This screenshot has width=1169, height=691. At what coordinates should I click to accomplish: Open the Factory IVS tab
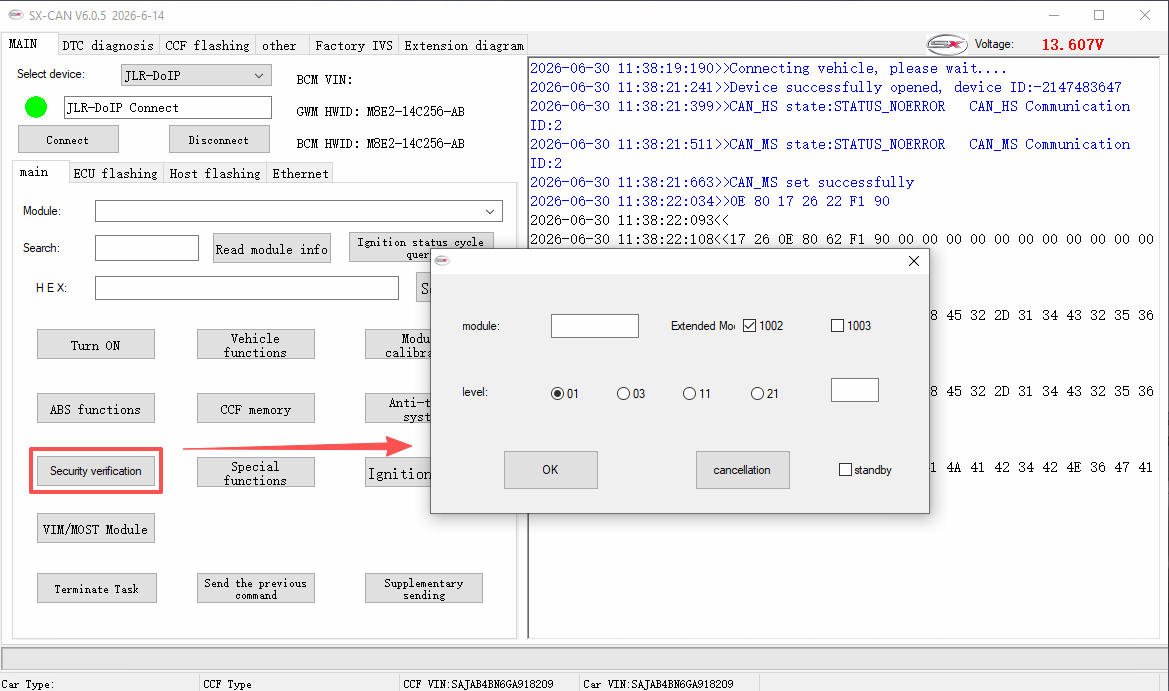(x=353, y=45)
